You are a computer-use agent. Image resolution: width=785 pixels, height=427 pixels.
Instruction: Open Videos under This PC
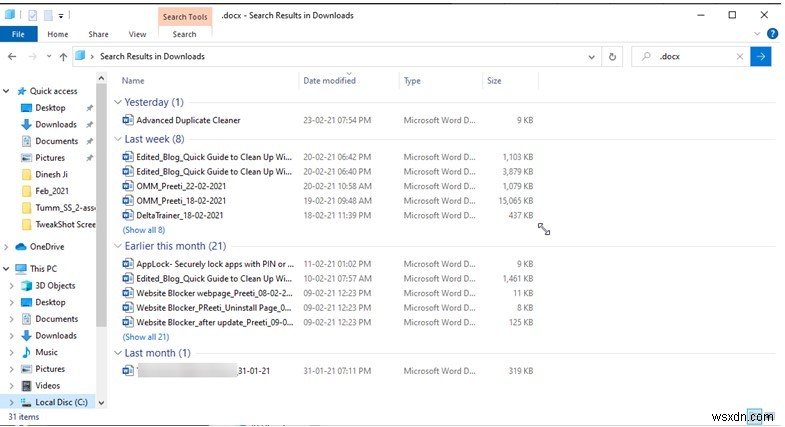pos(47,385)
